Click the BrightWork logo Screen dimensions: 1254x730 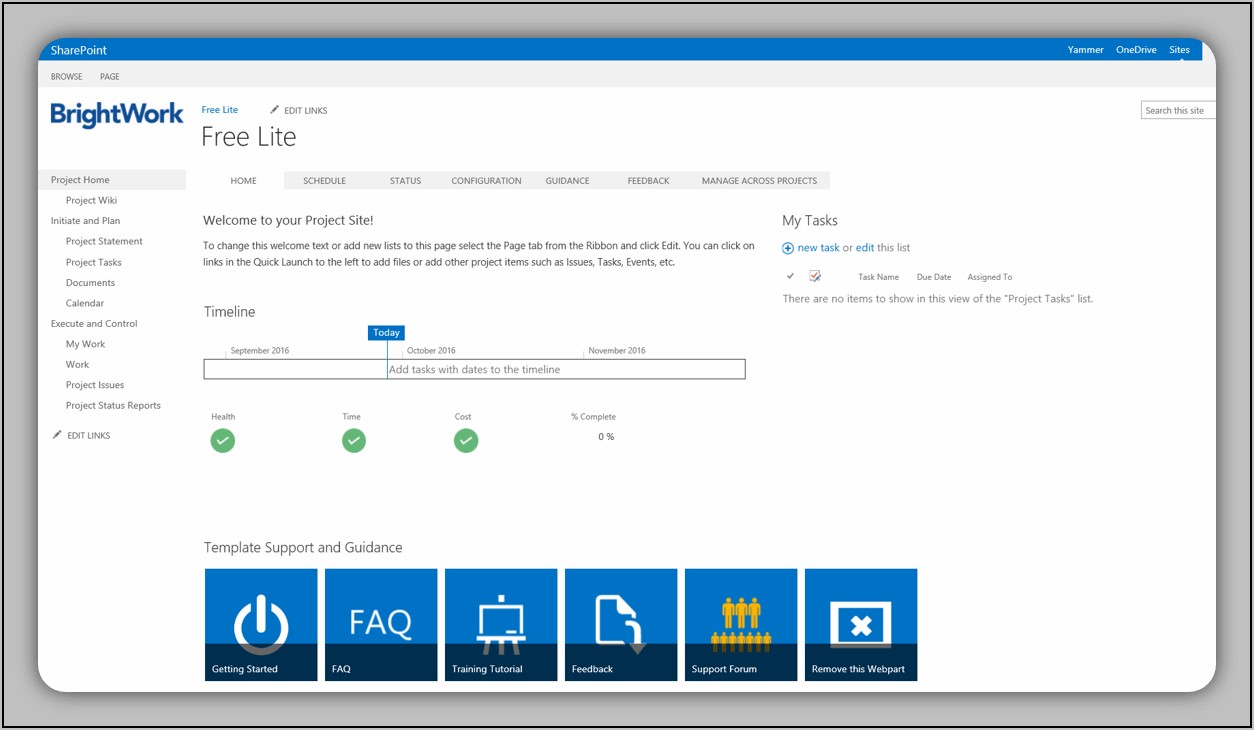click(x=117, y=114)
